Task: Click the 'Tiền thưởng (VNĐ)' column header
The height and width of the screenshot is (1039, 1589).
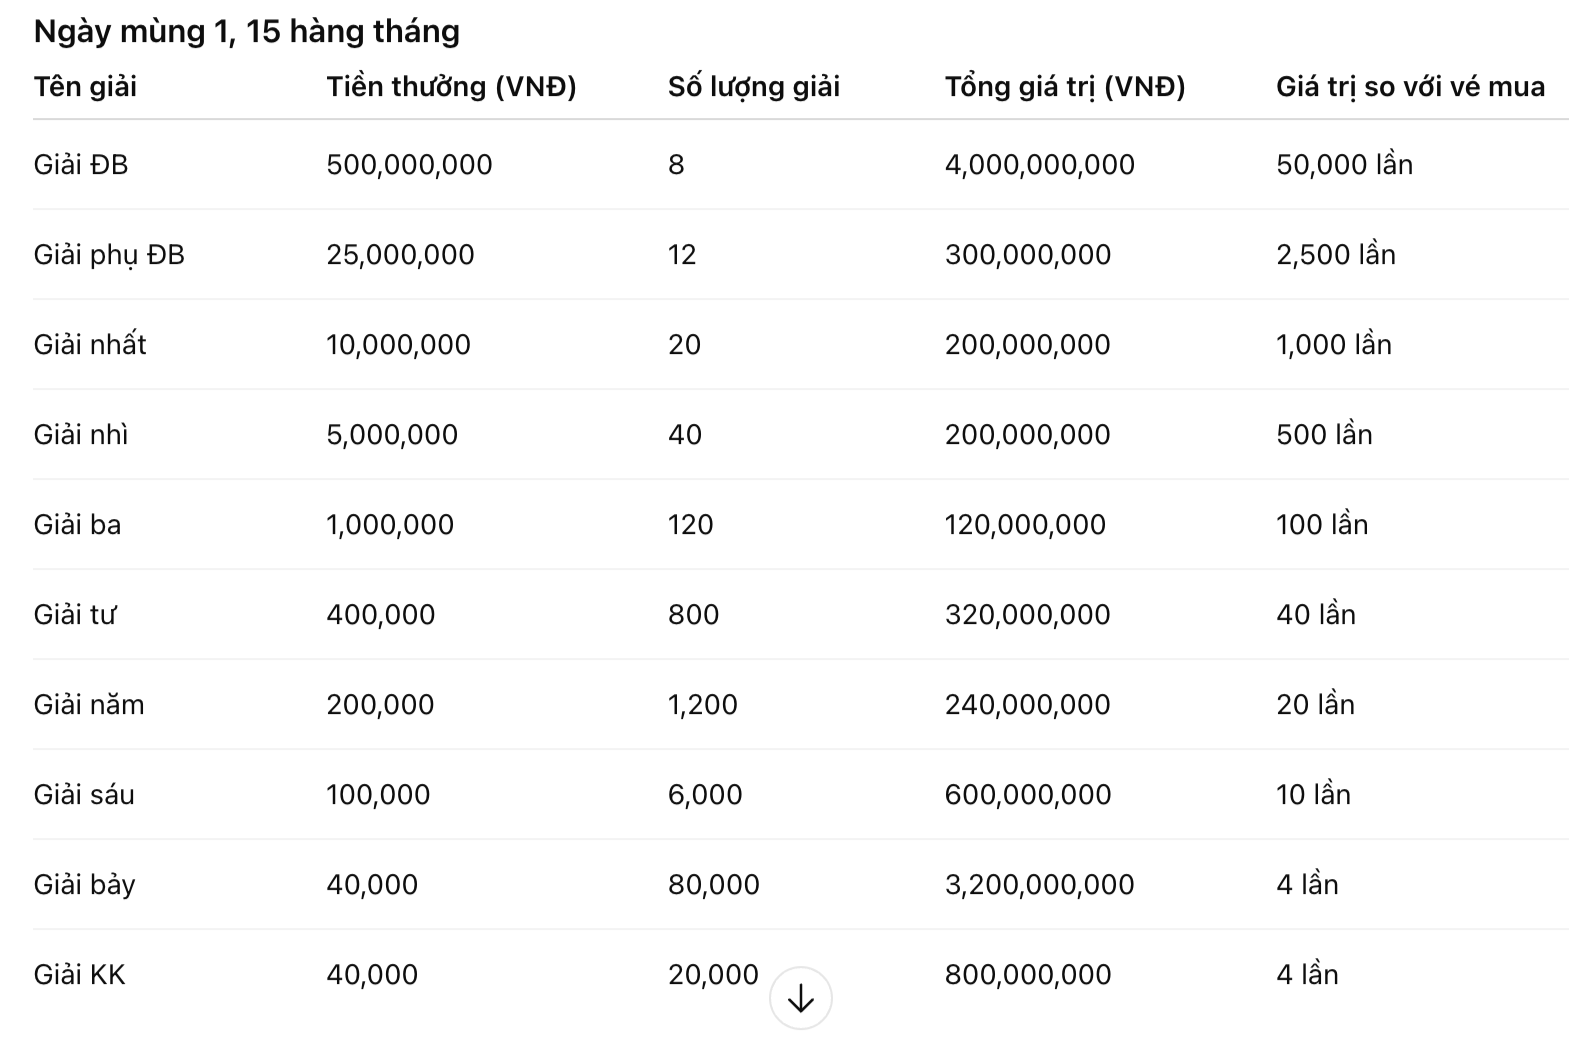Action: (451, 87)
